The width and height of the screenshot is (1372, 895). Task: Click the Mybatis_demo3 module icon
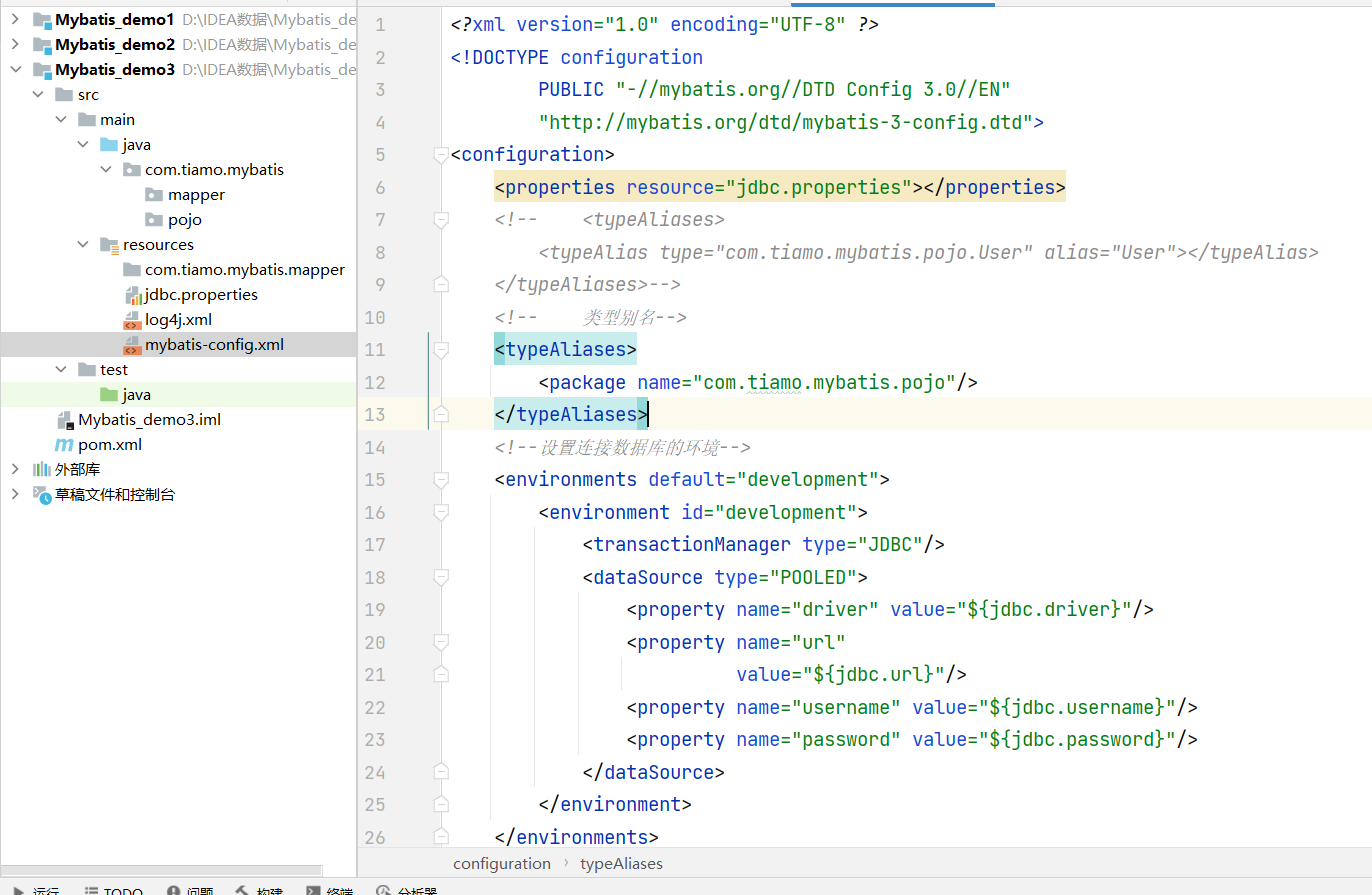click(42, 70)
